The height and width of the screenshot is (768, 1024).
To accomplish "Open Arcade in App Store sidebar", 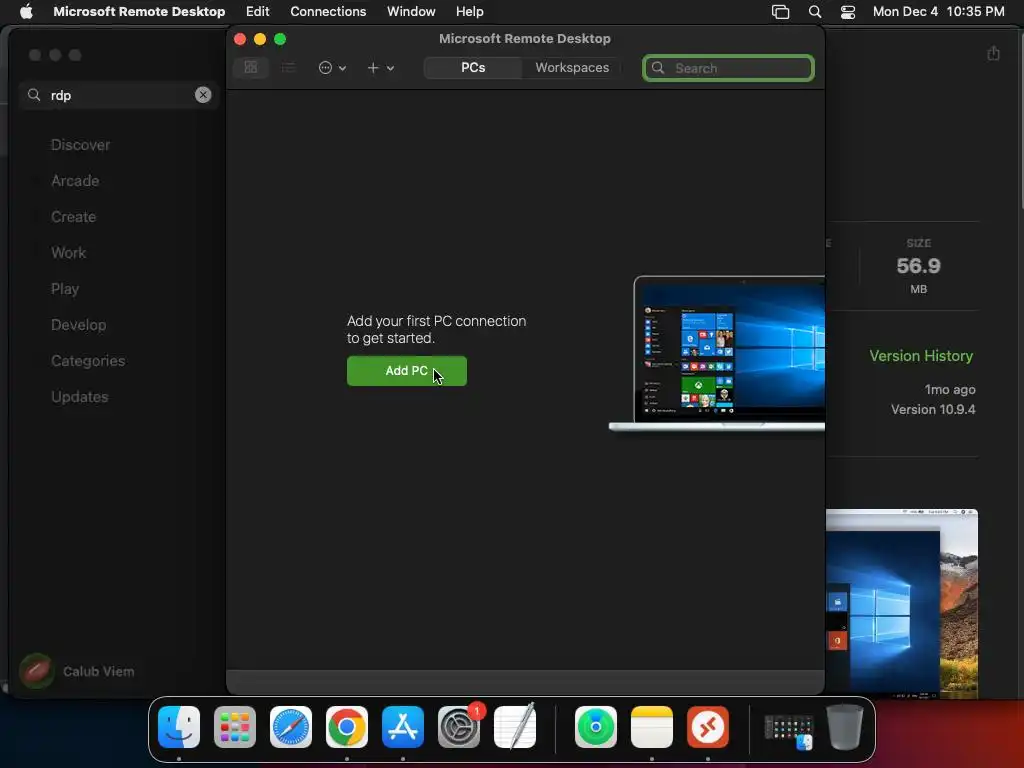I will click(75, 181).
